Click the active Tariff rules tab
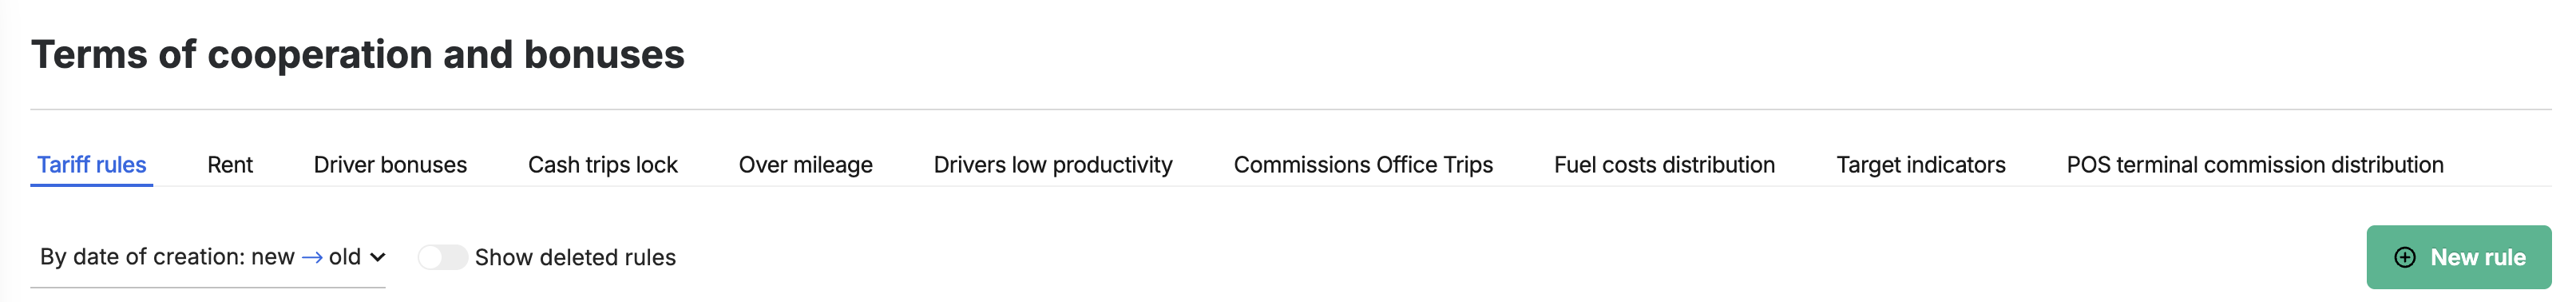The height and width of the screenshot is (302, 2576). pos(92,164)
